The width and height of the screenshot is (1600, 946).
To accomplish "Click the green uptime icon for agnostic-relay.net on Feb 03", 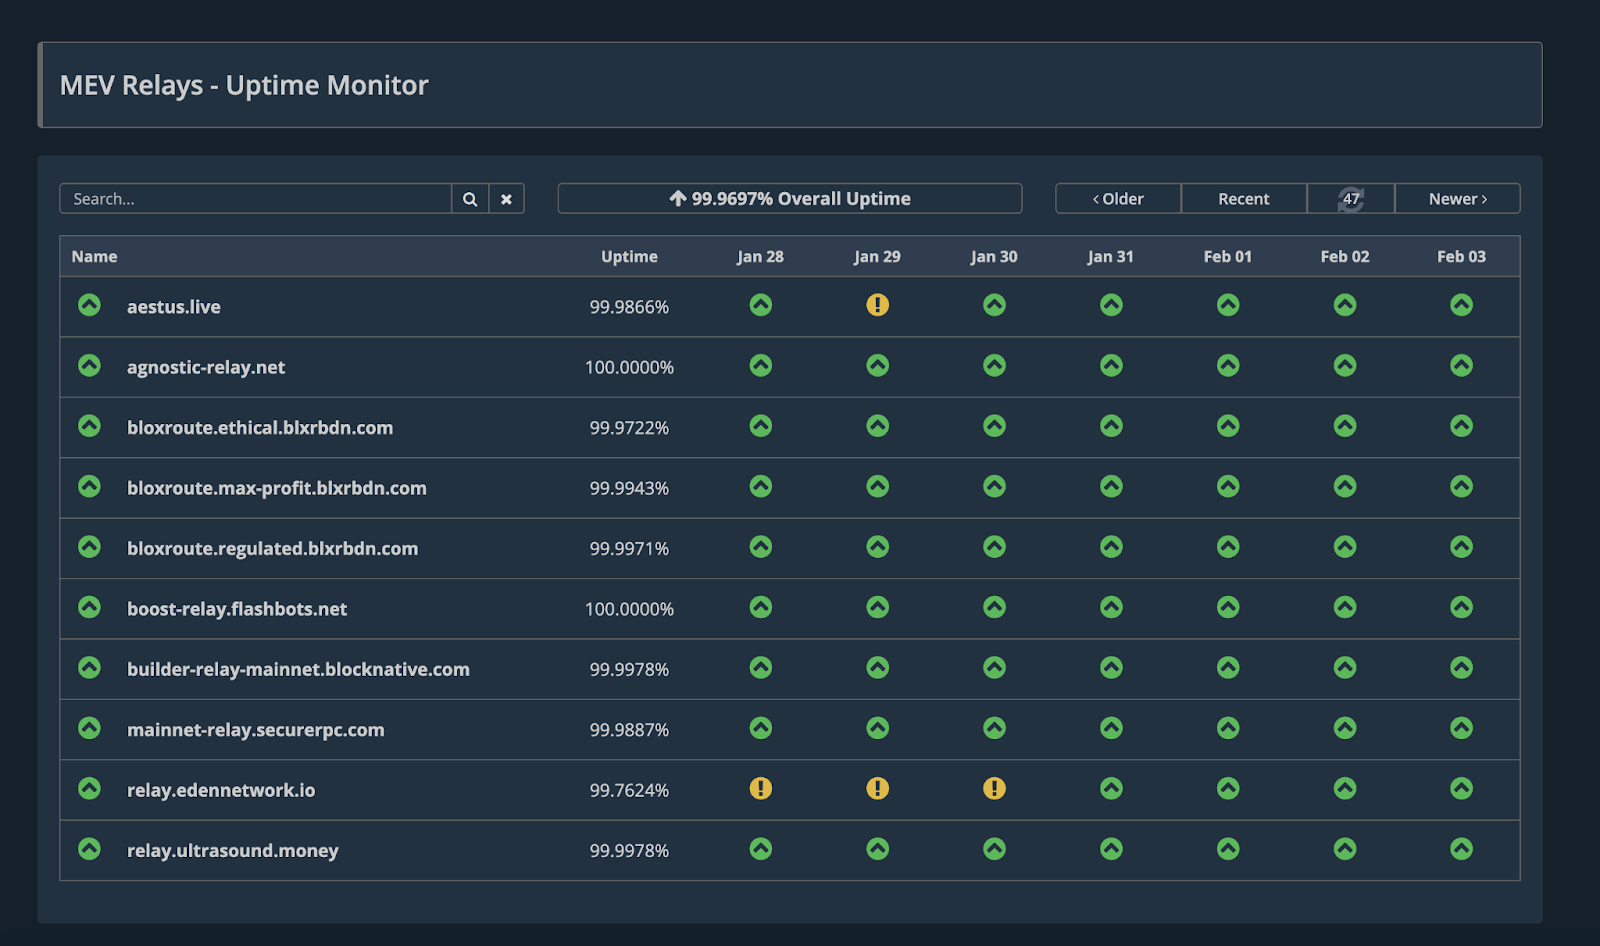I will (x=1462, y=366).
